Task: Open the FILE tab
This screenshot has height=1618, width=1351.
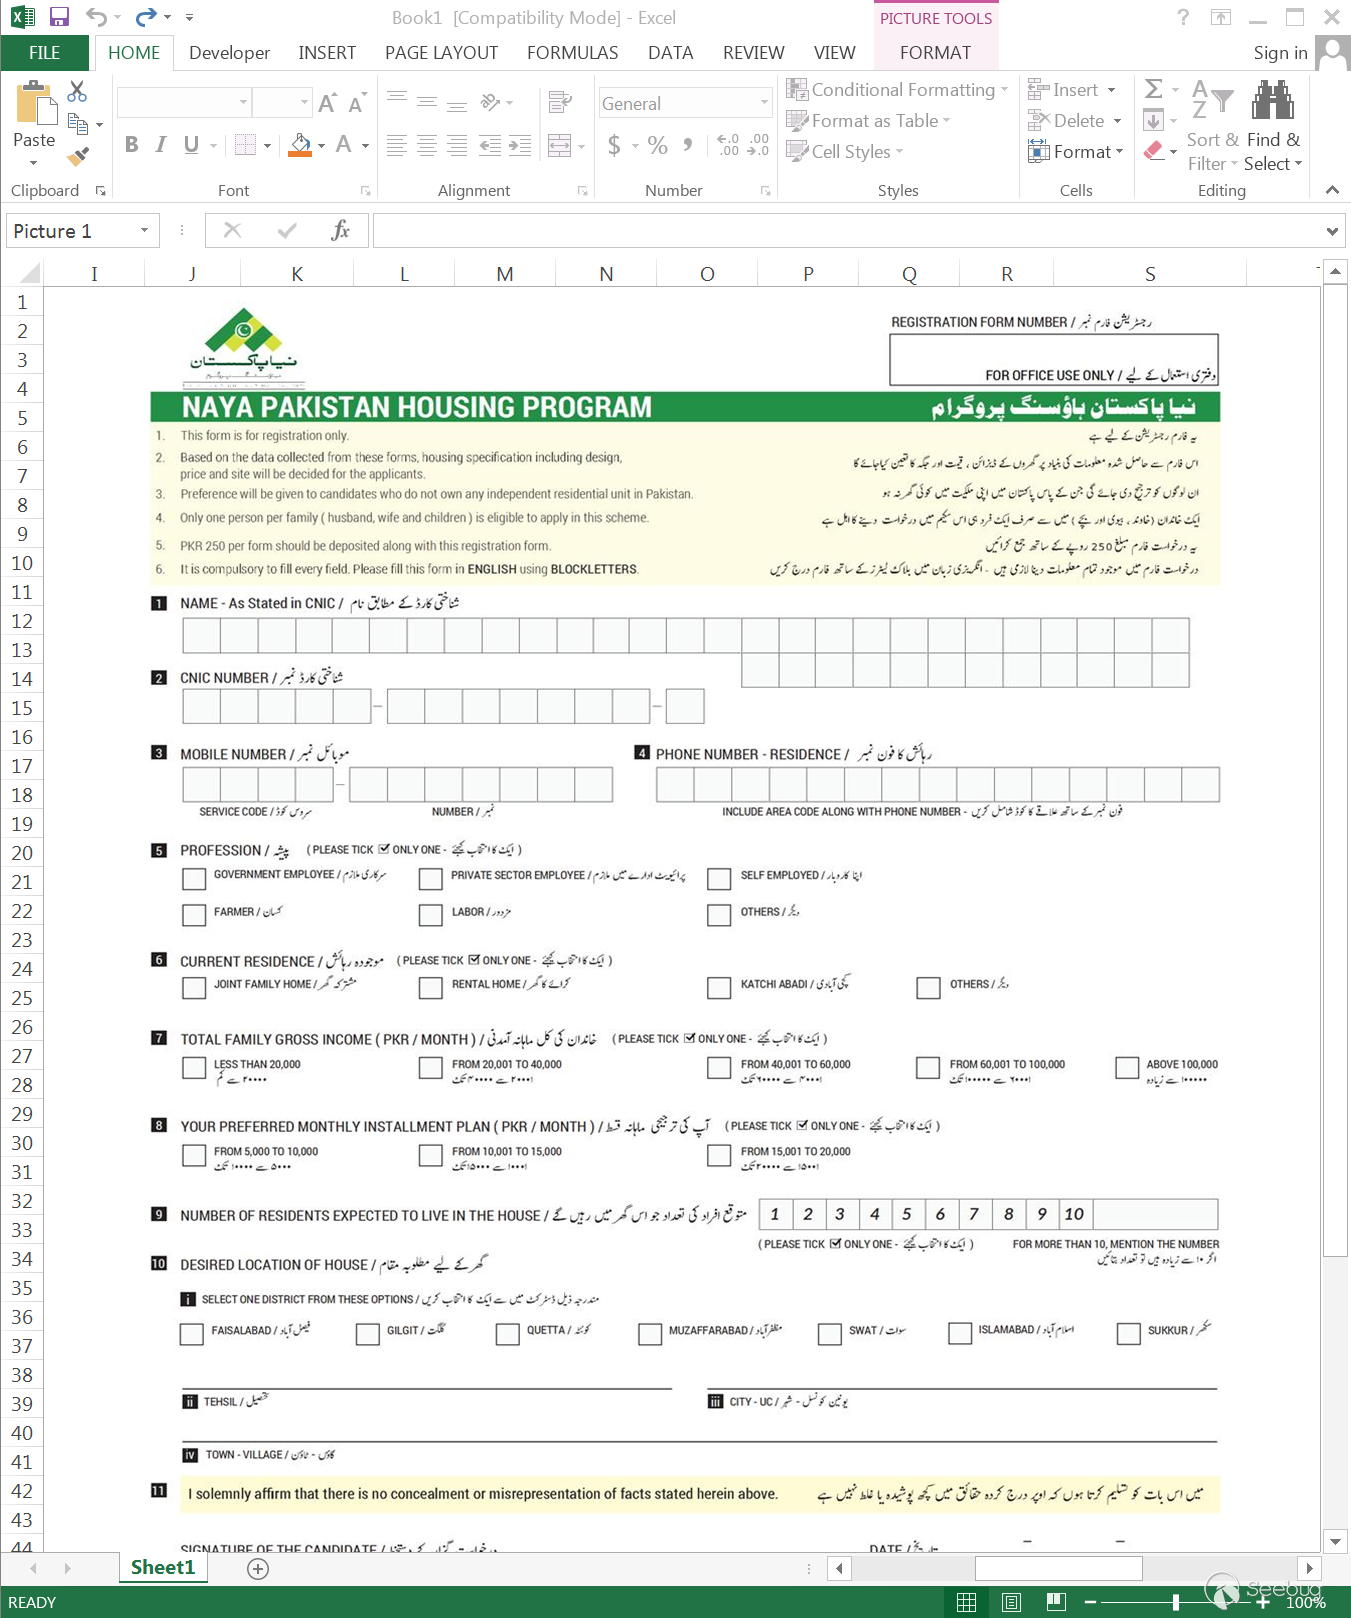Action: (45, 53)
